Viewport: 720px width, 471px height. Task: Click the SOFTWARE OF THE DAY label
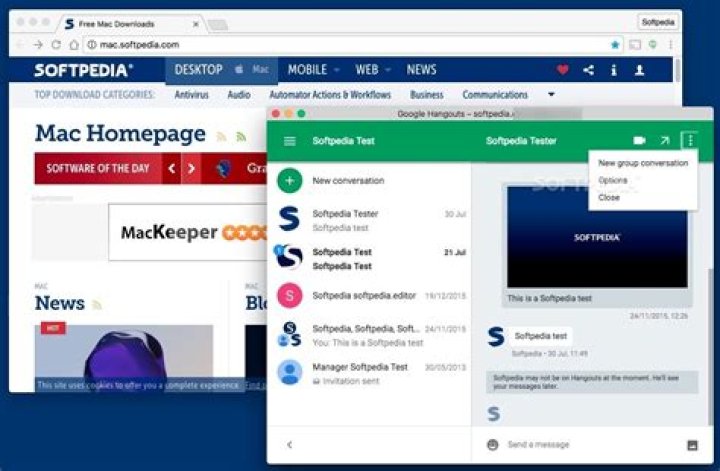[x=98, y=168]
